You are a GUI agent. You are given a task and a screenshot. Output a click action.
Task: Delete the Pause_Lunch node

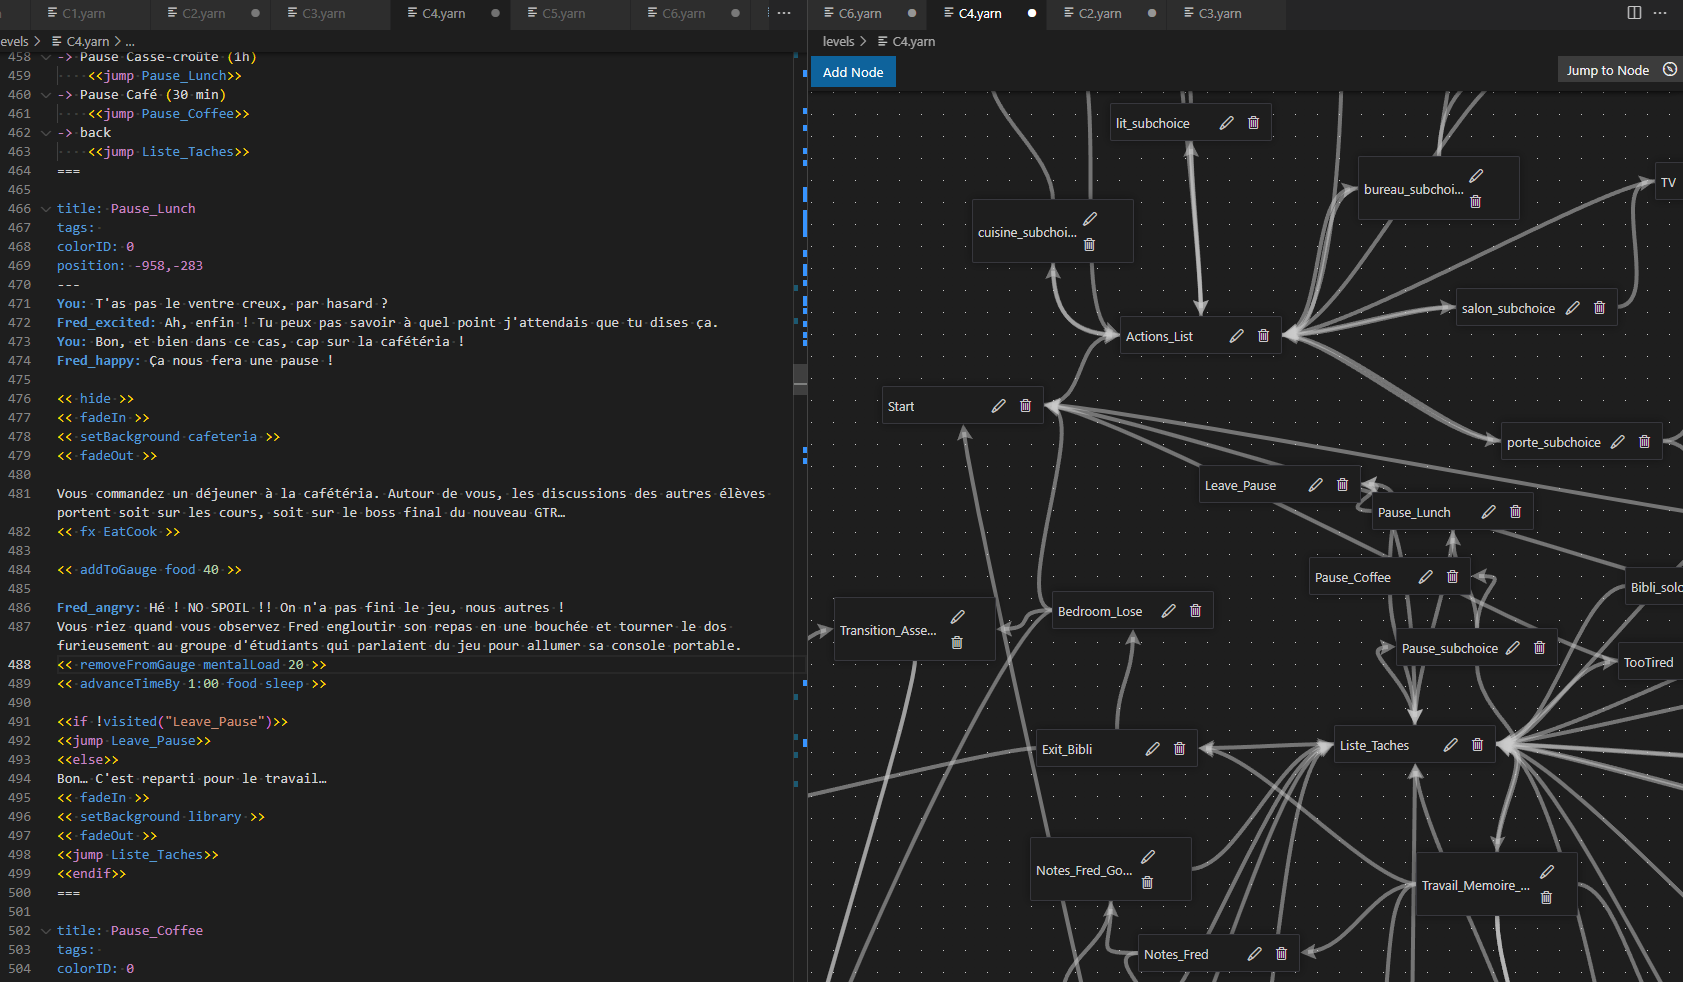(x=1515, y=512)
